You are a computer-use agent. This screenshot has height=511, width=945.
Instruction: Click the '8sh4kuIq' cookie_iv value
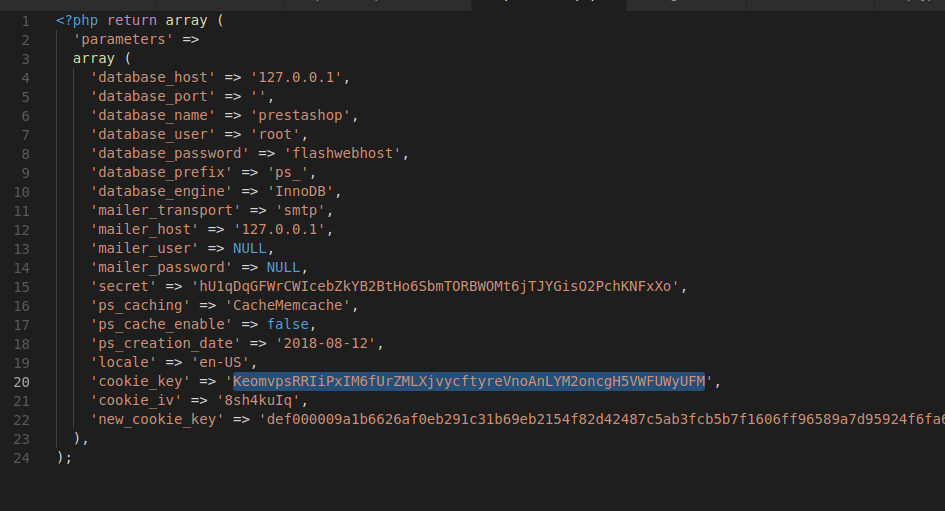click(x=258, y=400)
